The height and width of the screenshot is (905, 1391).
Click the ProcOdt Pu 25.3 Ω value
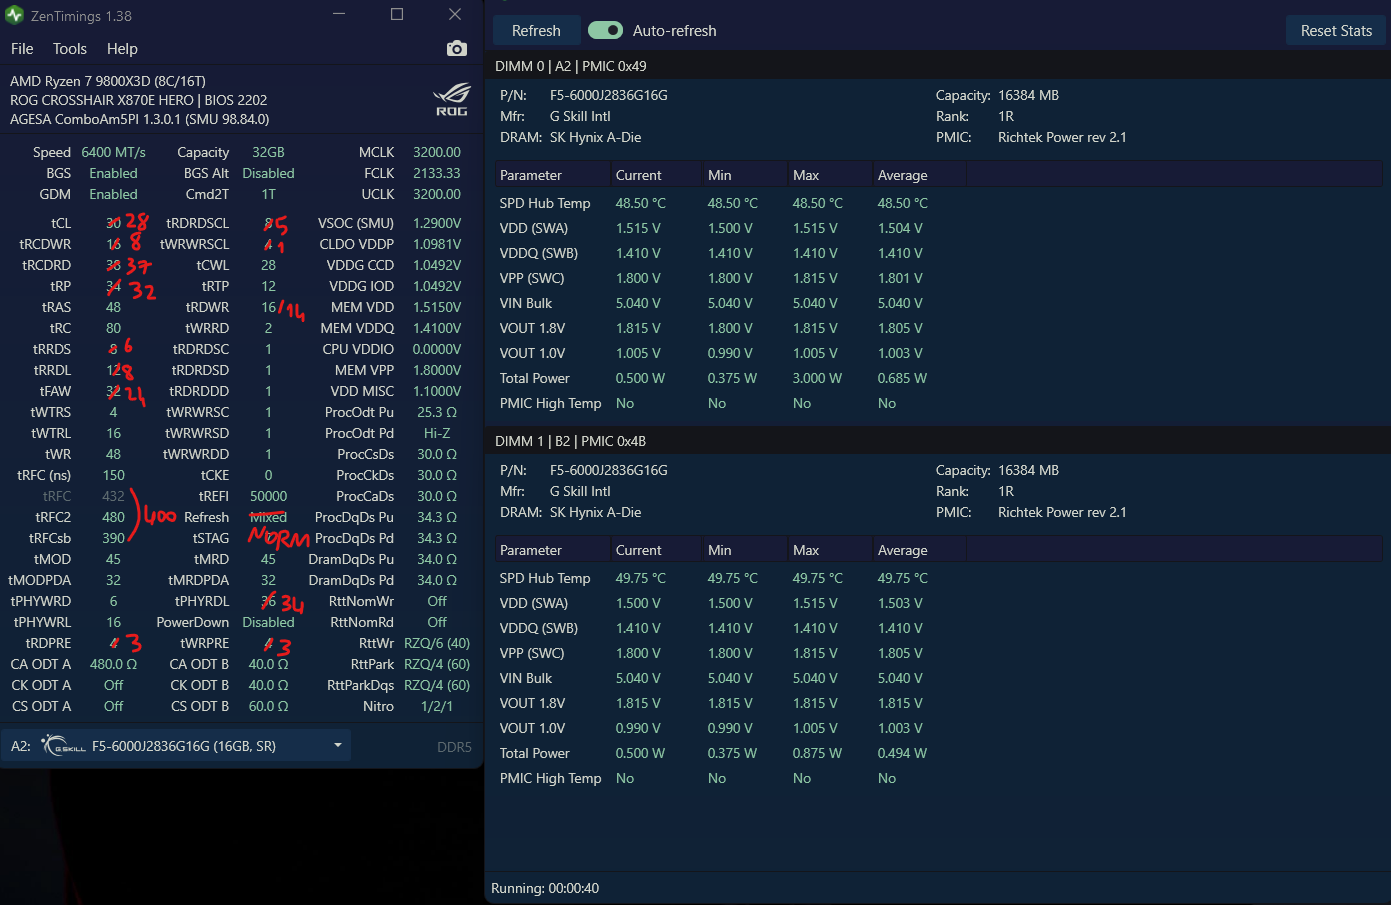[437, 412]
